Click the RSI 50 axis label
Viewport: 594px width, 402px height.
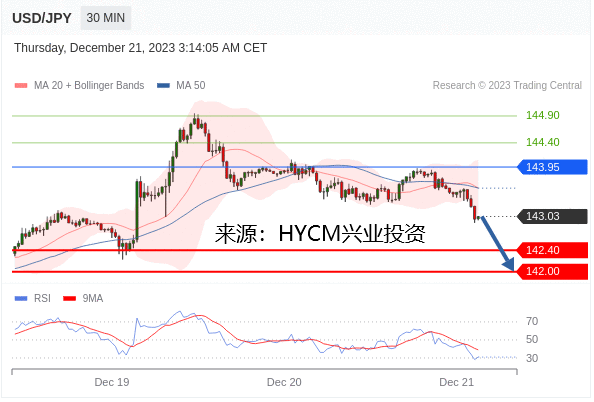(532, 339)
